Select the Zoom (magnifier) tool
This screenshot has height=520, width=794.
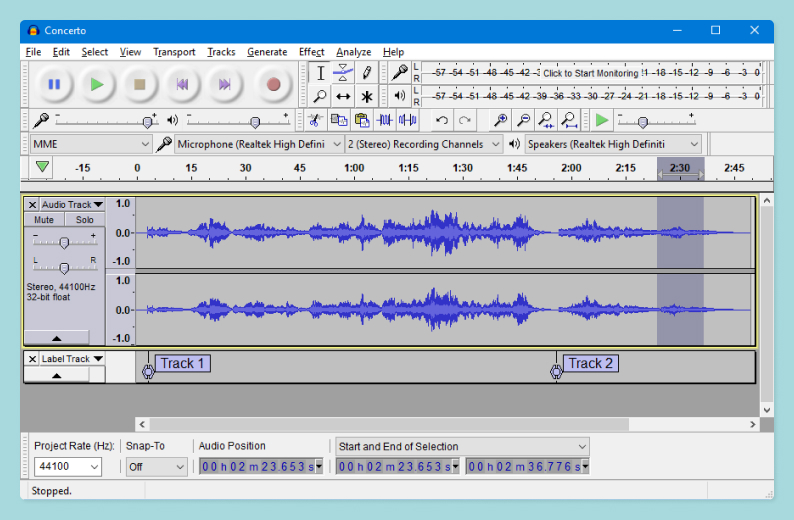(320, 96)
